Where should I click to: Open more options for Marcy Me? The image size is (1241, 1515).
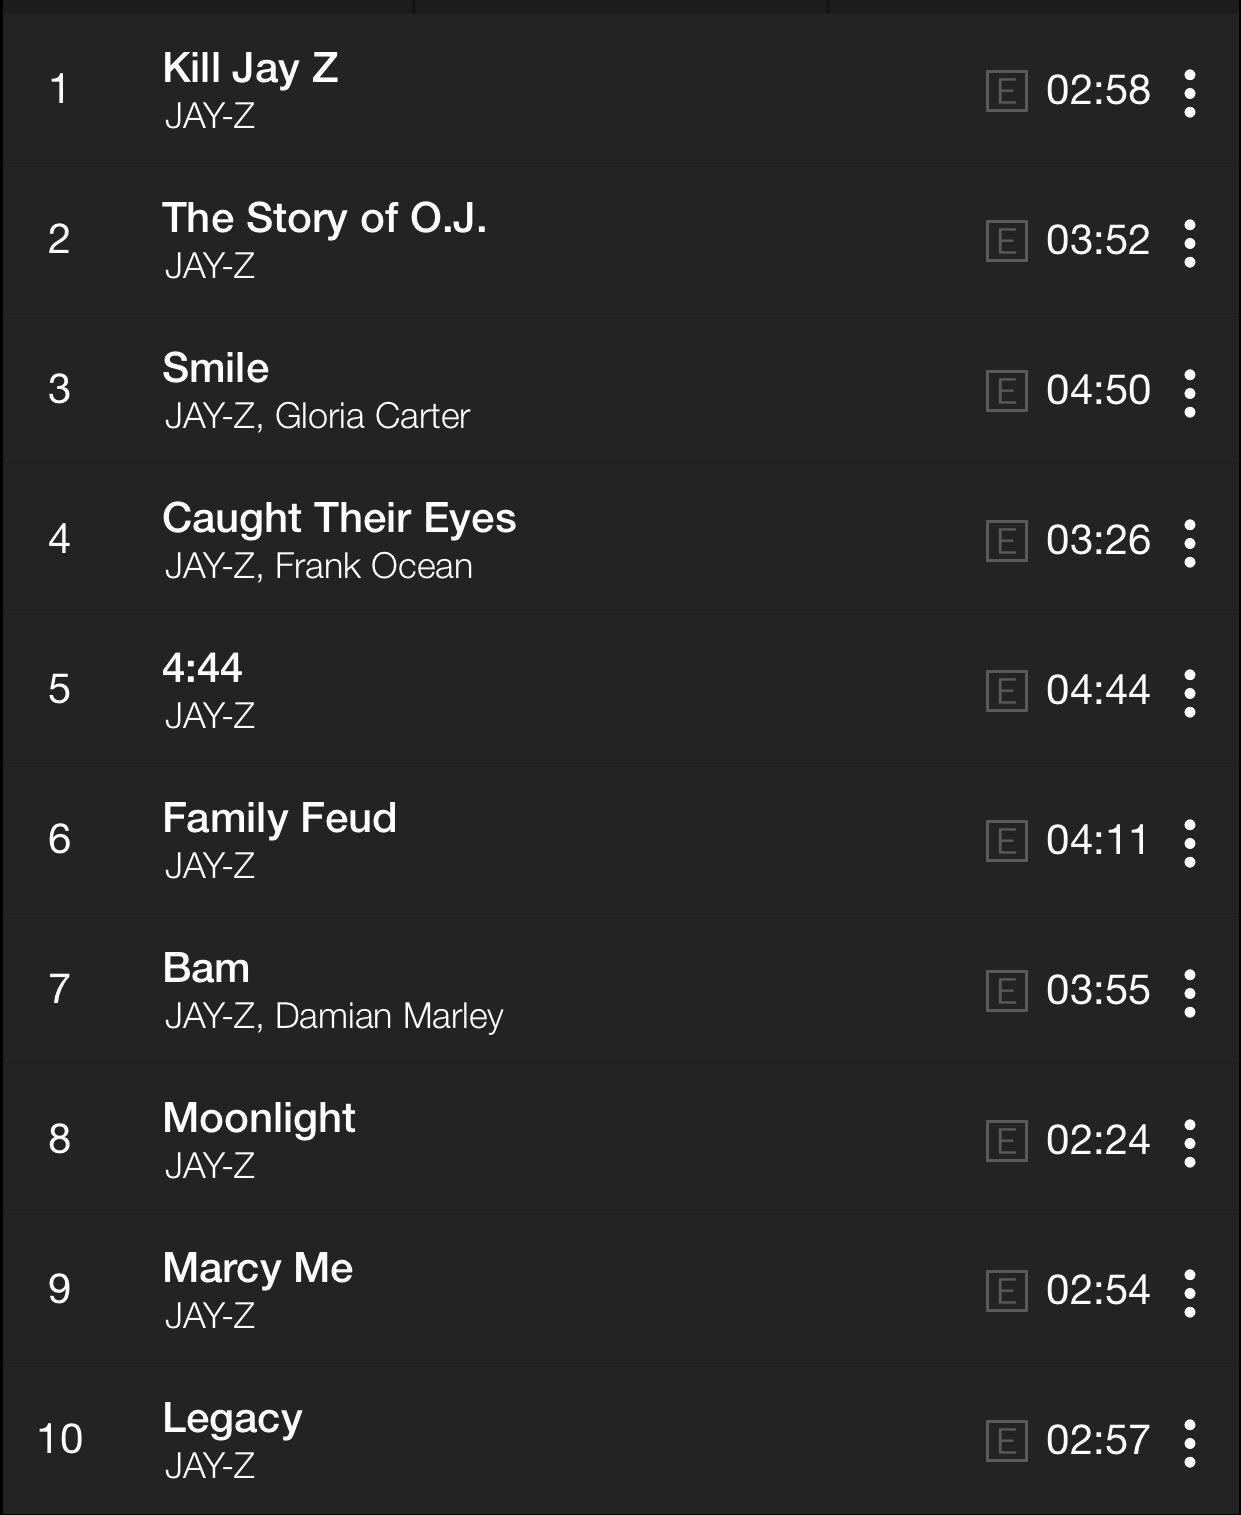[x=1189, y=1293]
